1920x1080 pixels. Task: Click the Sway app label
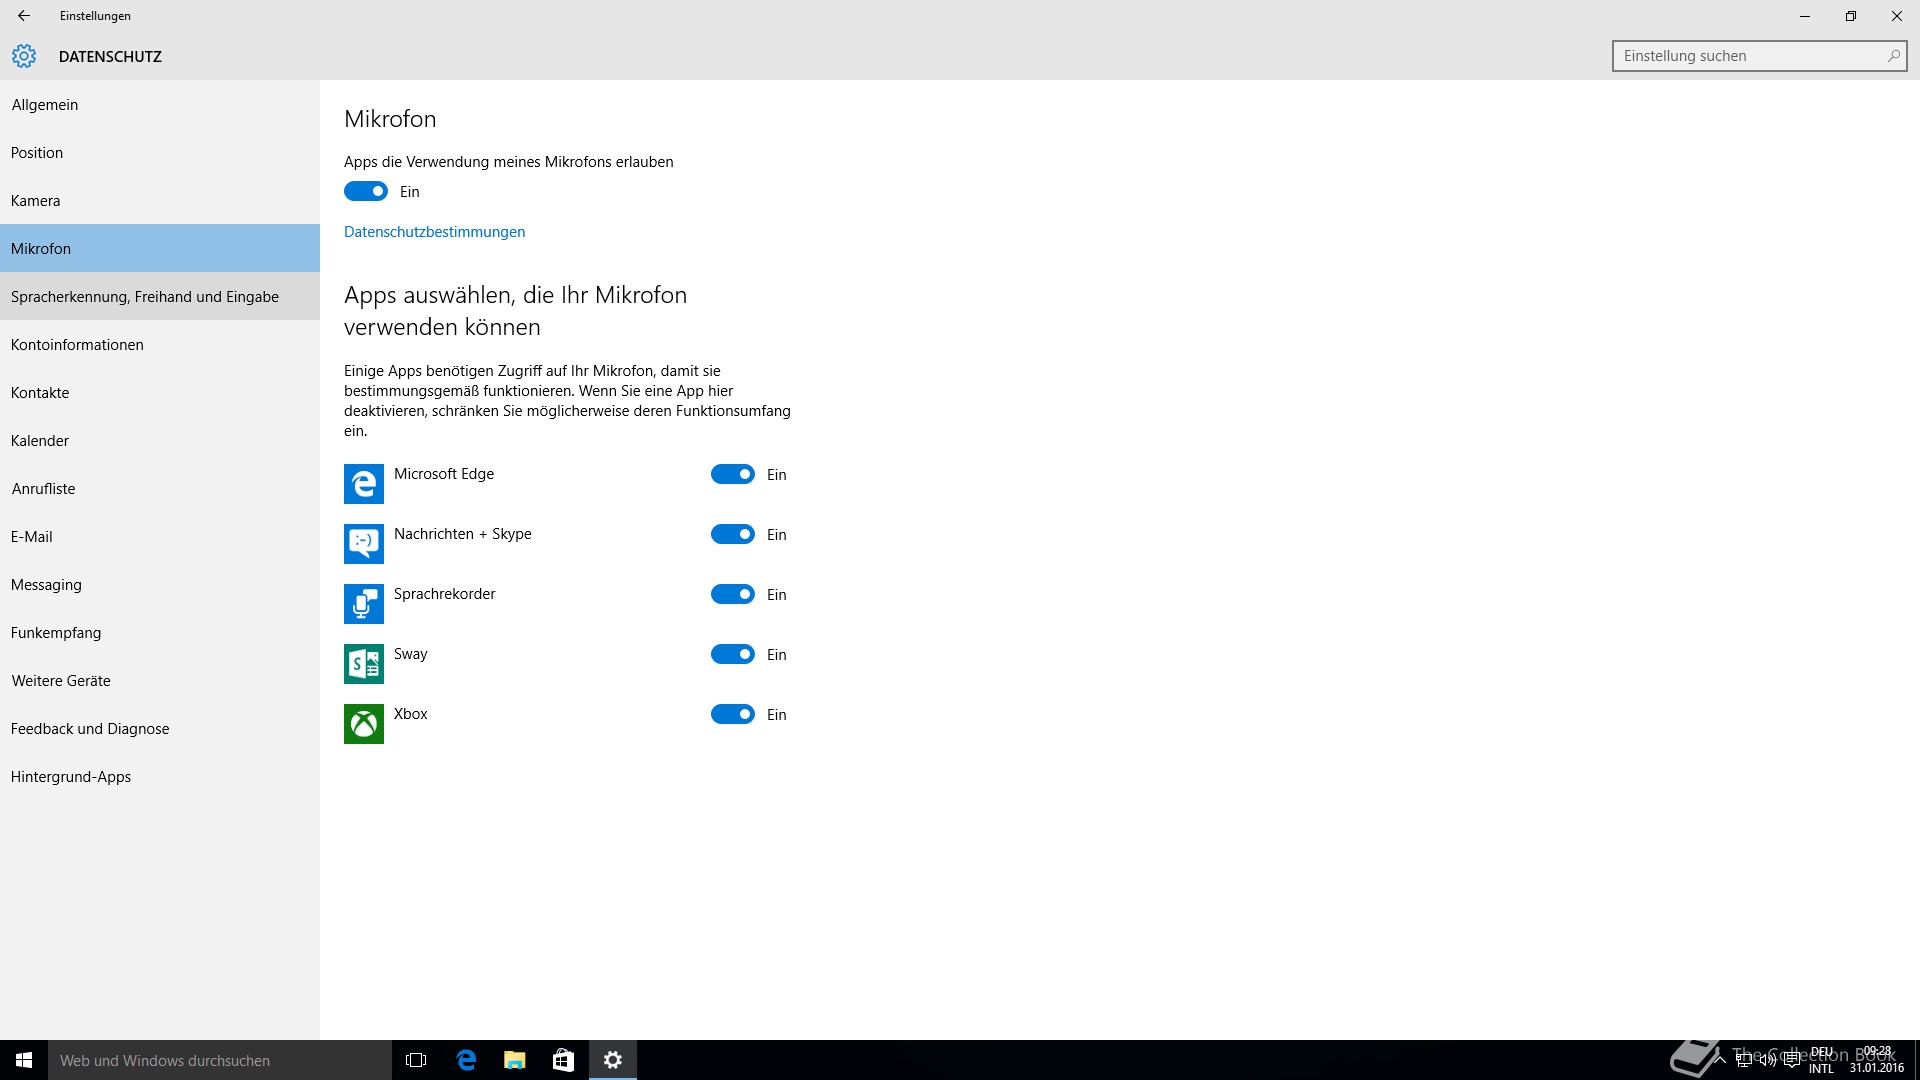(411, 653)
